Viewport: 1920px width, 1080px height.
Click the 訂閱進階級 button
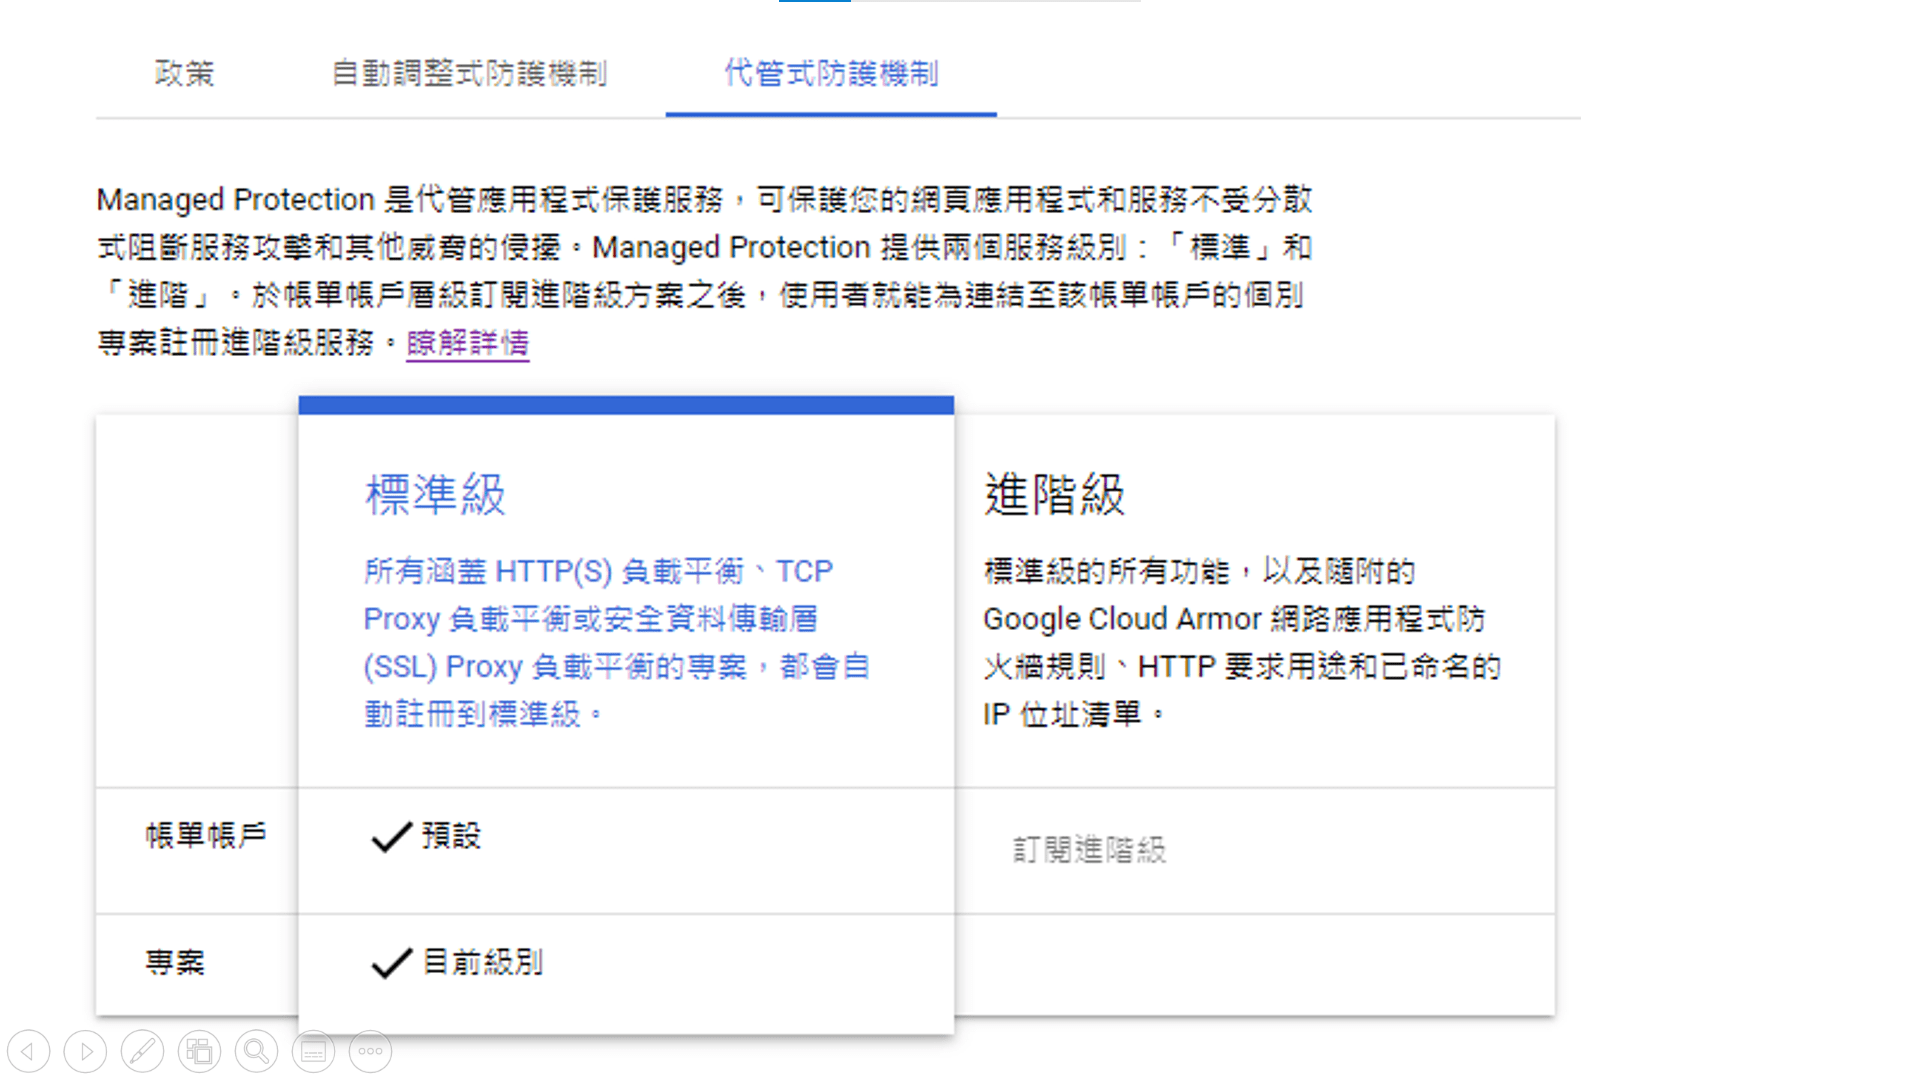pyautogui.click(x=1087, y=850)
